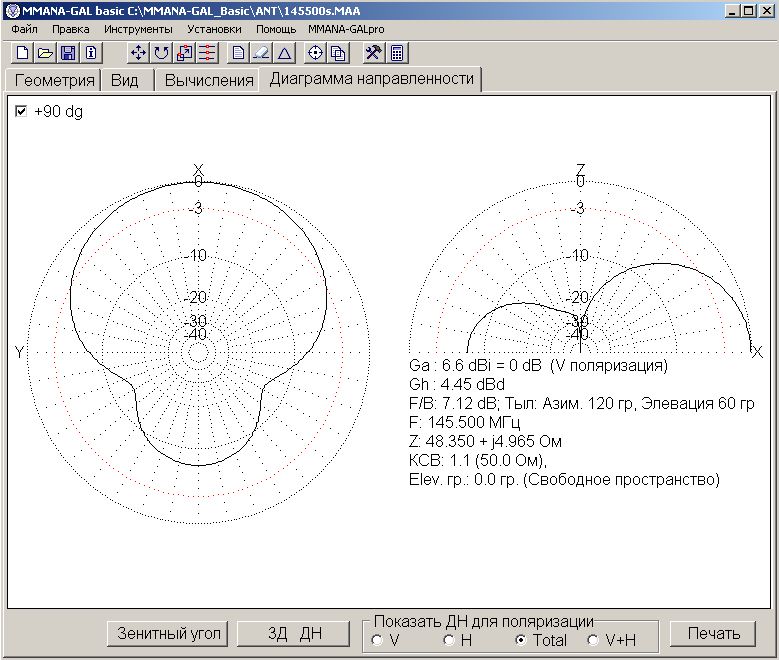Click the crosshair target toolbar icon
This screenshot has width=779, height=660.
point(316,53)
